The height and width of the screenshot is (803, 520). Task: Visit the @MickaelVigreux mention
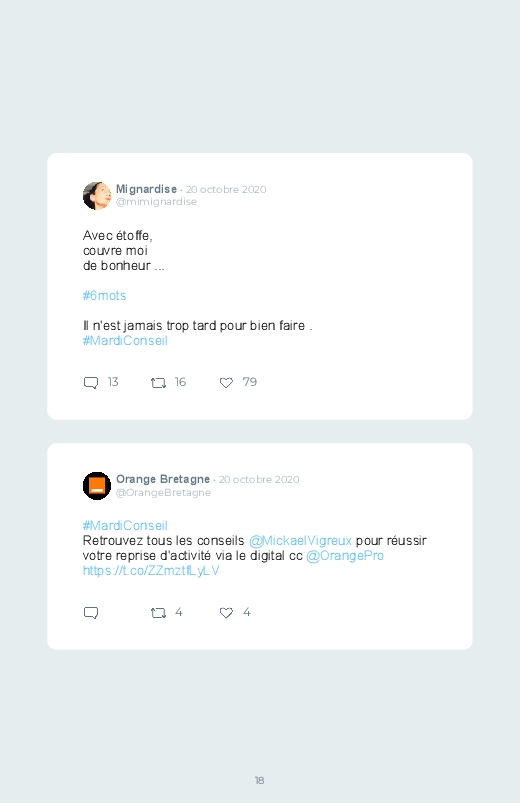300,541
